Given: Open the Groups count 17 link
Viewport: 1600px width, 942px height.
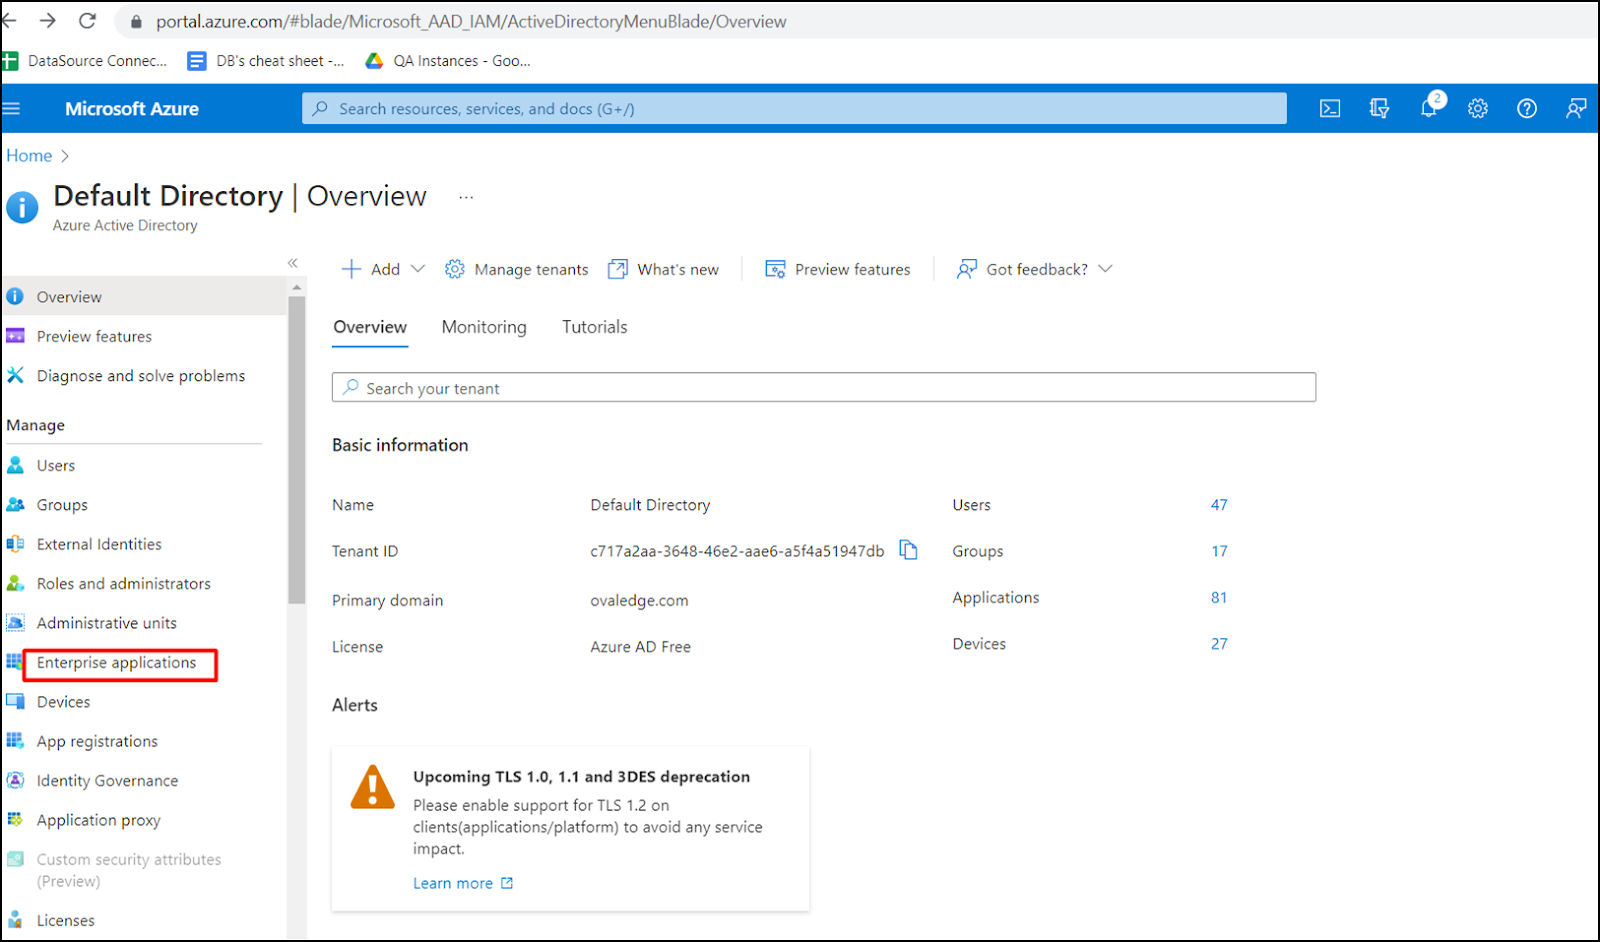Looking at the screenshot, I should coord(1219,551).
